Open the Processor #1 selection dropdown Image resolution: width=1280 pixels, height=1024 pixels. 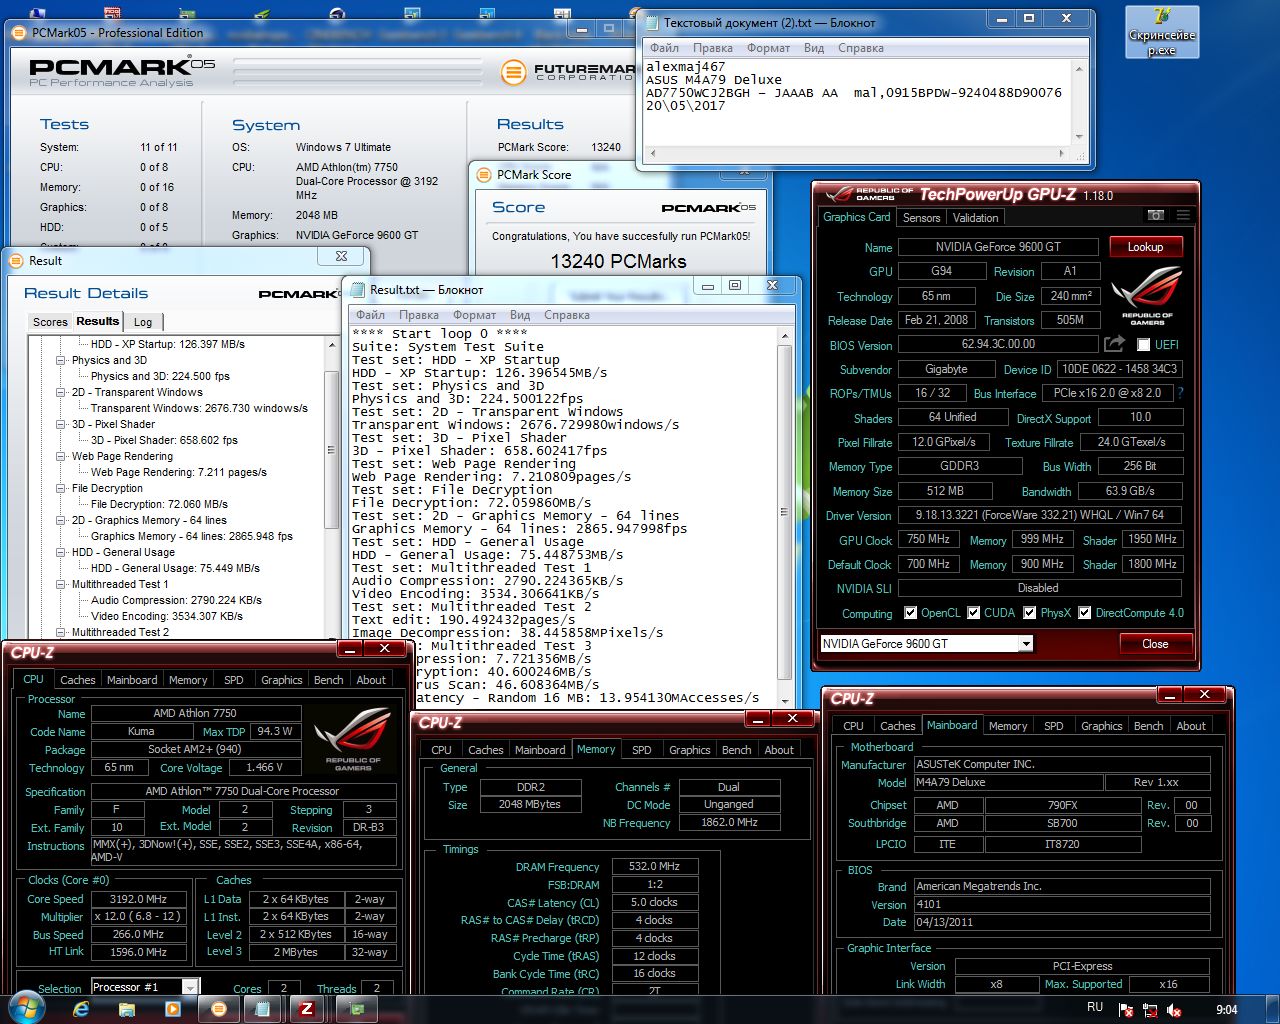point(191,987)
